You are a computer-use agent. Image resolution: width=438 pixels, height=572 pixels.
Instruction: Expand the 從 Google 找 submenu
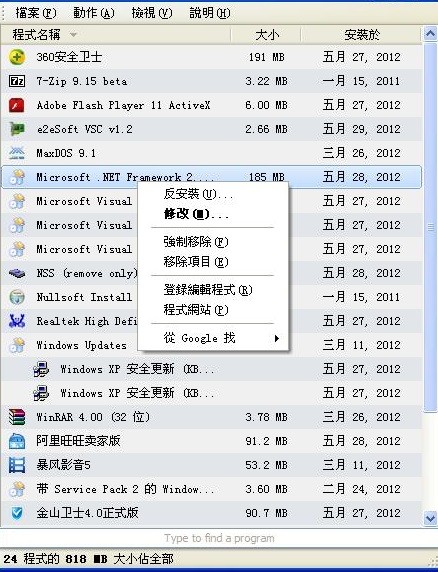tap(213, 338)
